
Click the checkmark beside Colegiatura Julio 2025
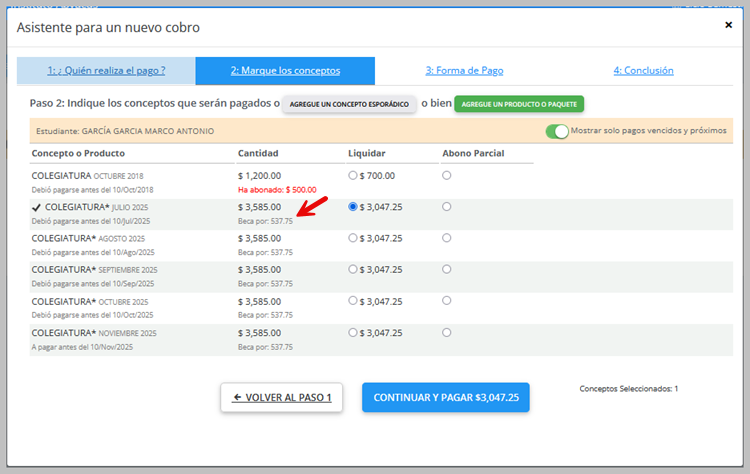click(x=37, y=207)
